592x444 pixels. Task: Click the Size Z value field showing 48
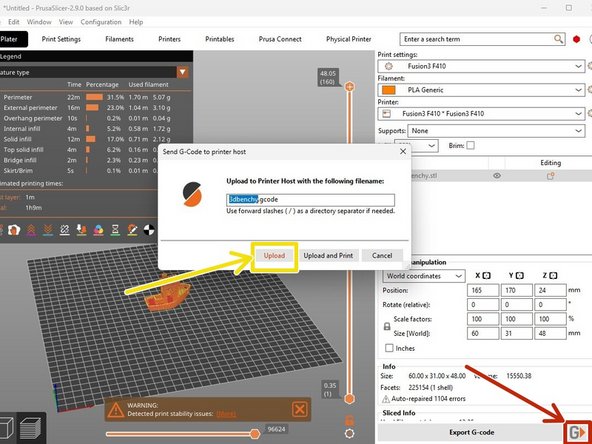coord(550,333)
